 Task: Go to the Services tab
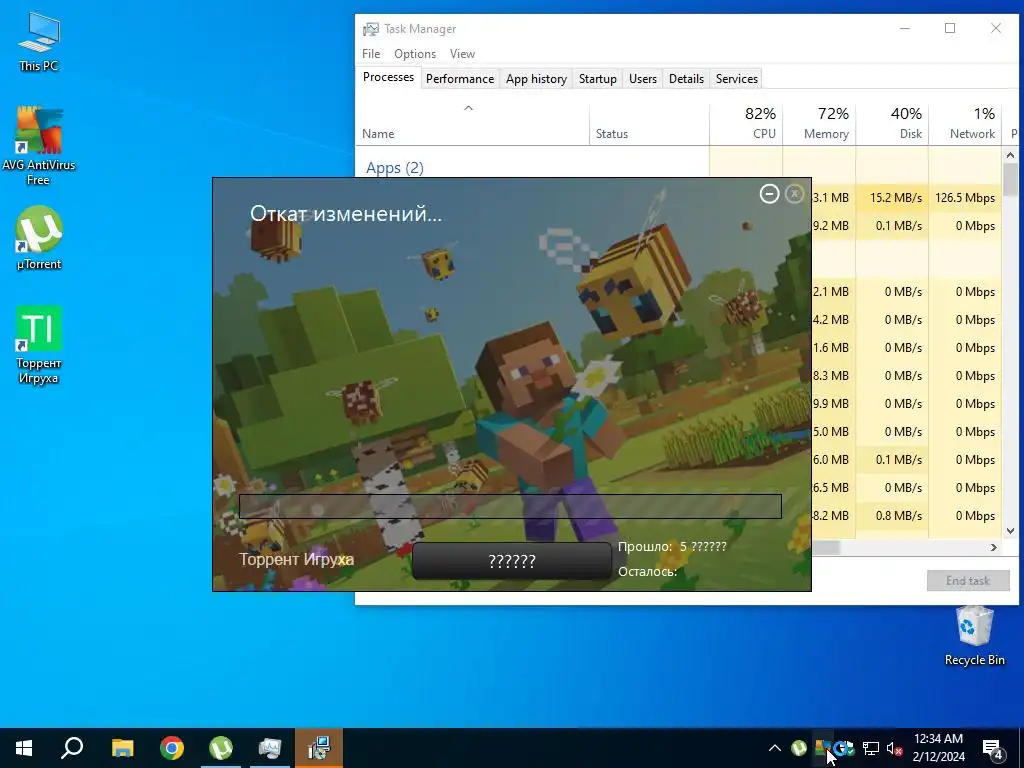[737, 78]
